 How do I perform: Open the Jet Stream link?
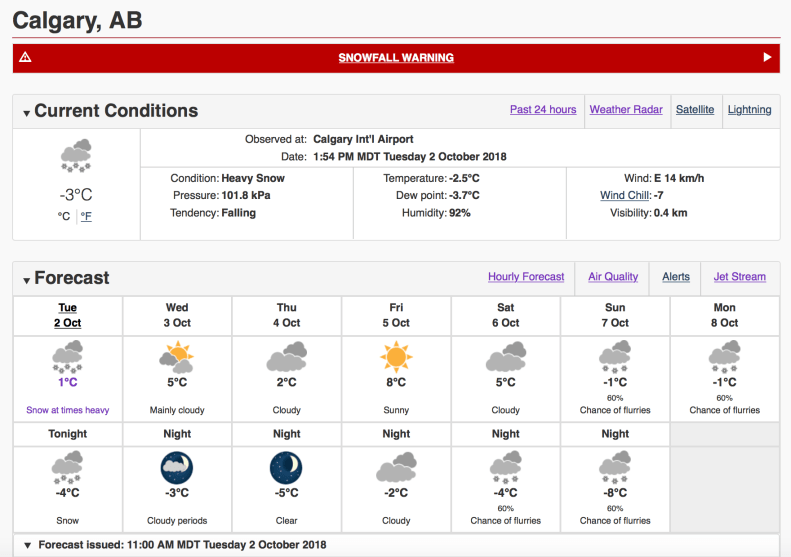click(x=740, y=277)
